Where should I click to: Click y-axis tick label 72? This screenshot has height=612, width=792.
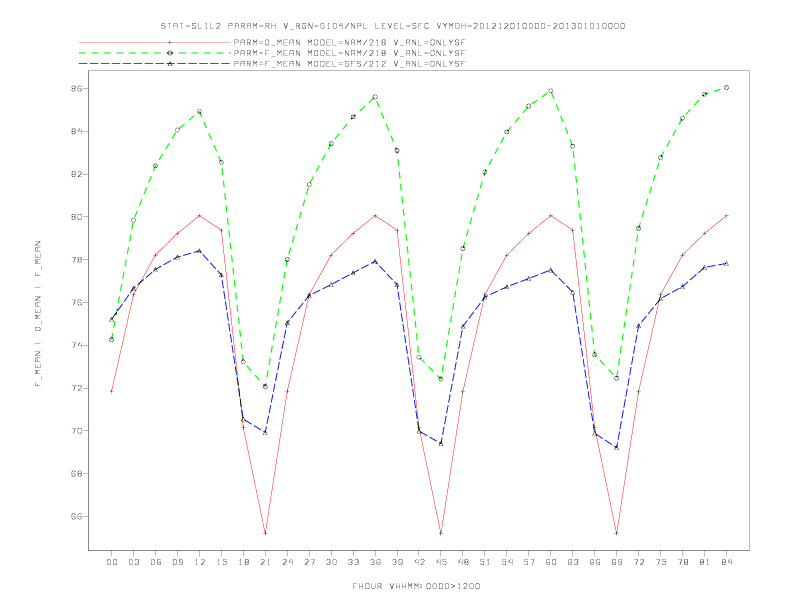click(x=76, y=388)
